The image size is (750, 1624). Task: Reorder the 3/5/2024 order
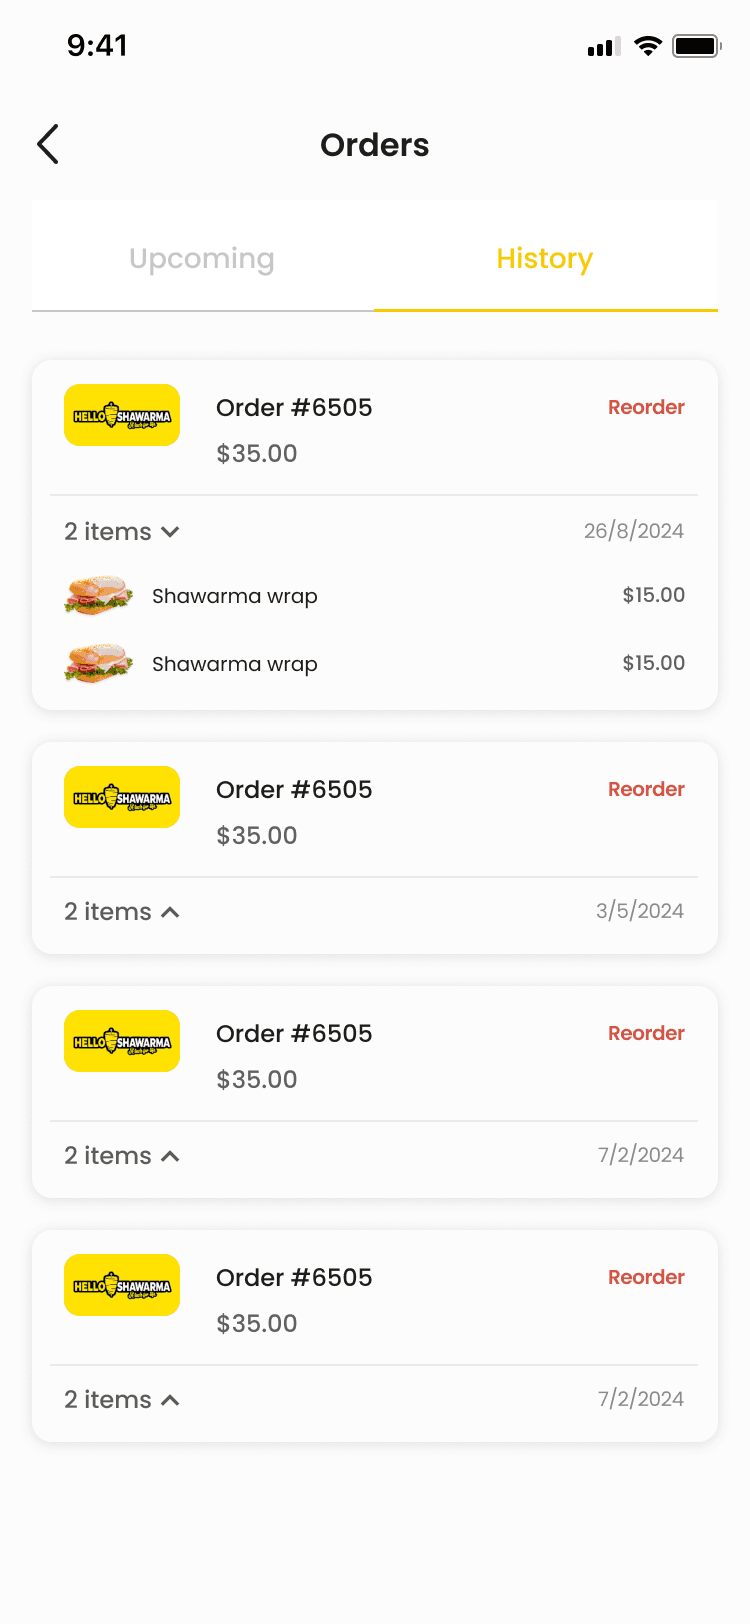click(646, 789)
